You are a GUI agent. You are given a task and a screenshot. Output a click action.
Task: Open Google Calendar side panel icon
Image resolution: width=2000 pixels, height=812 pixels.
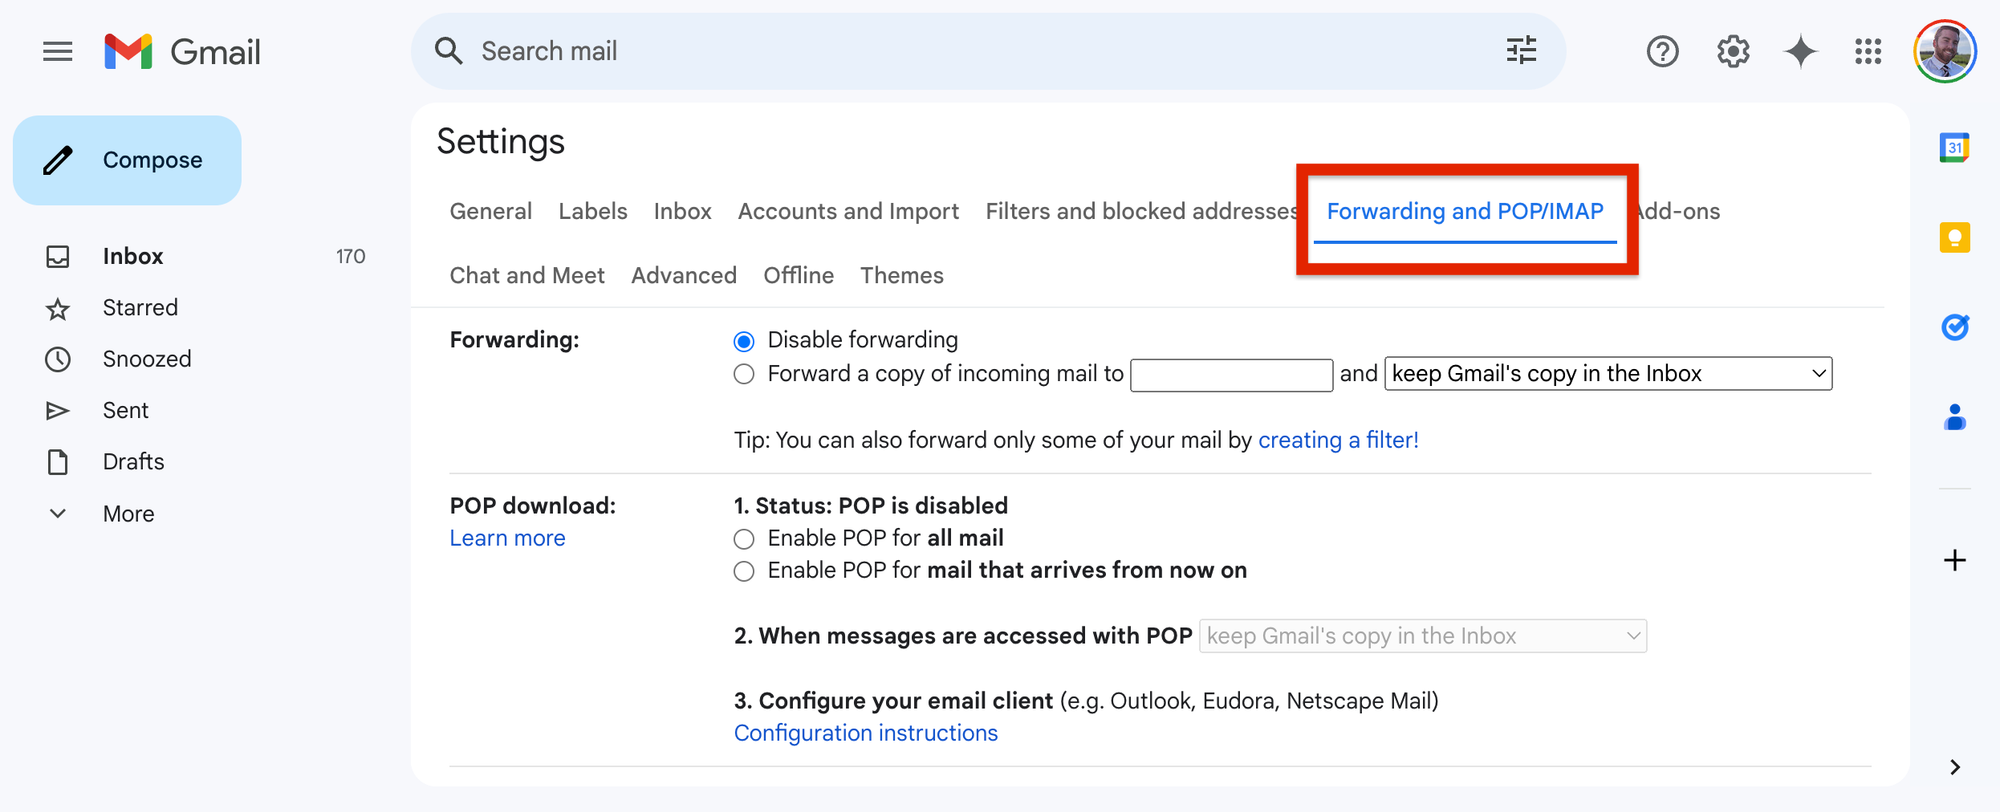(x=1954, y=148)
